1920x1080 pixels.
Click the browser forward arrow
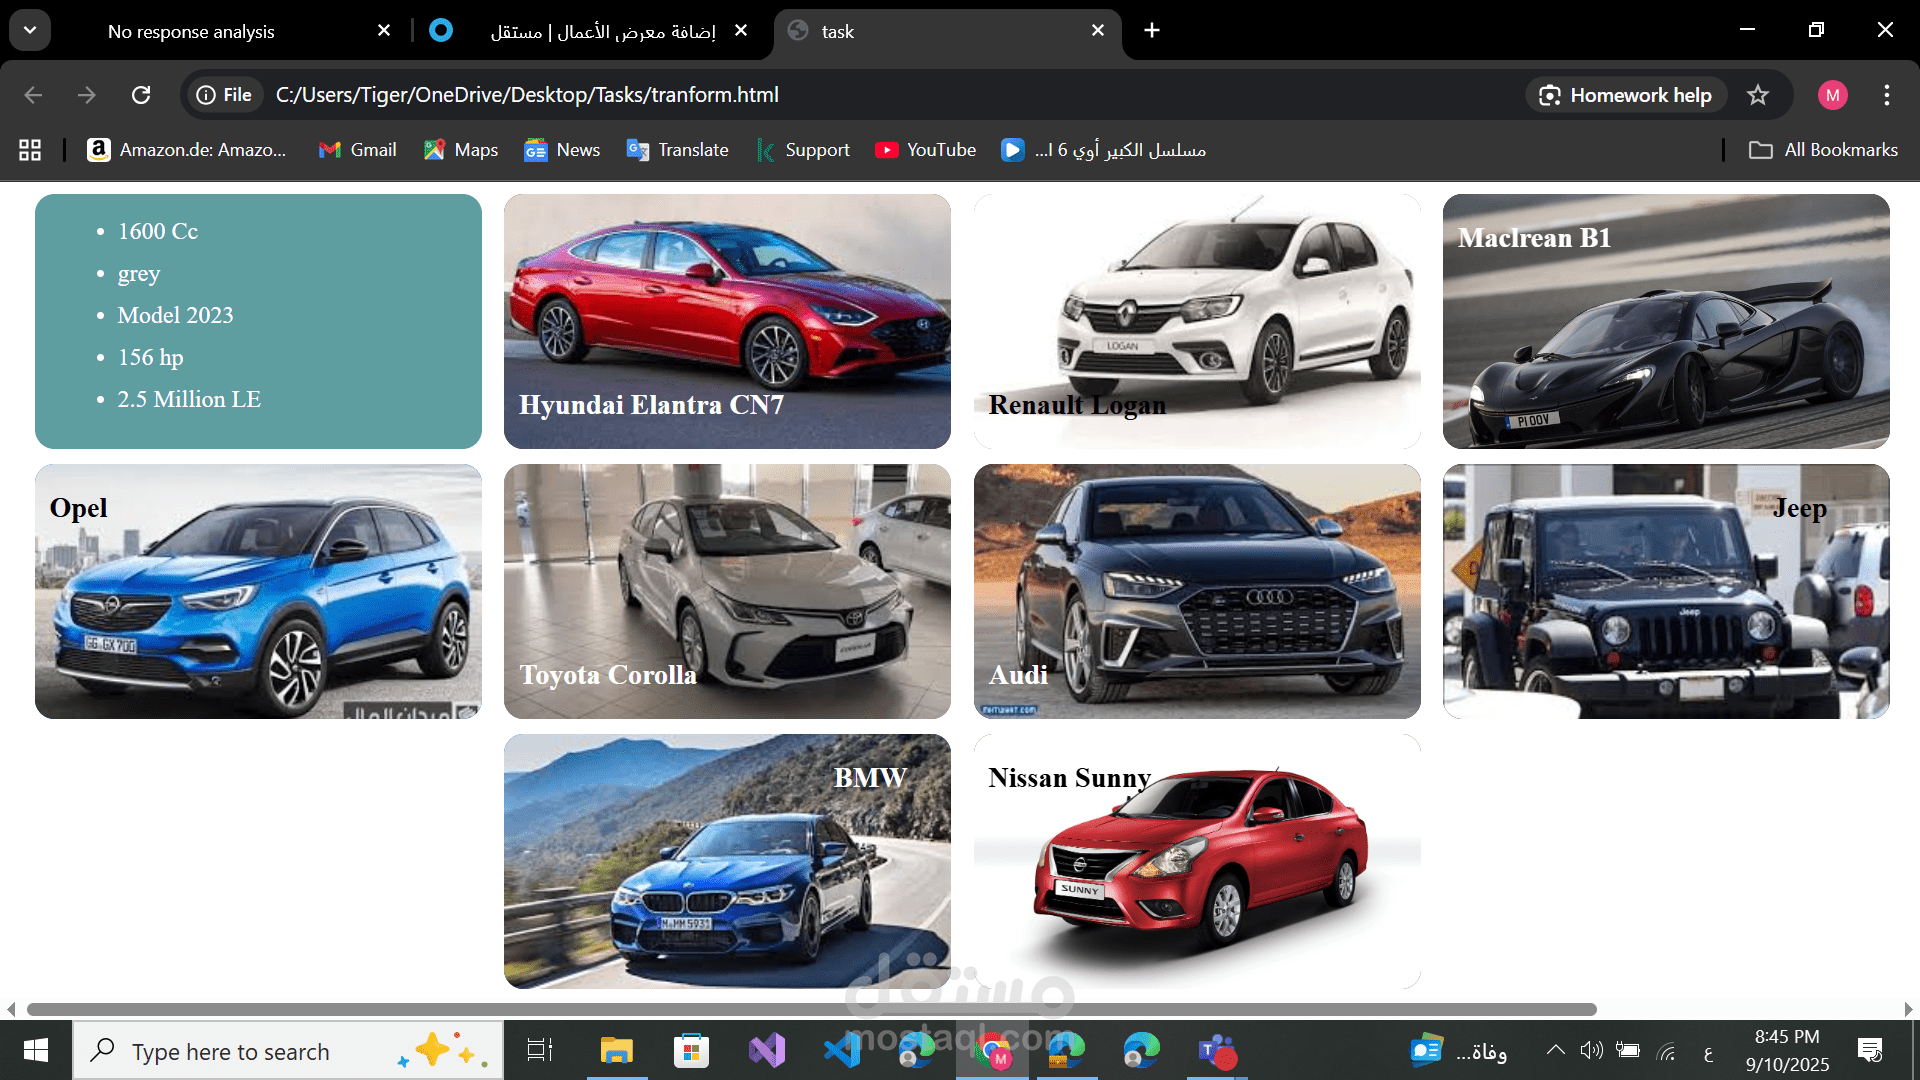click(87, 95)
